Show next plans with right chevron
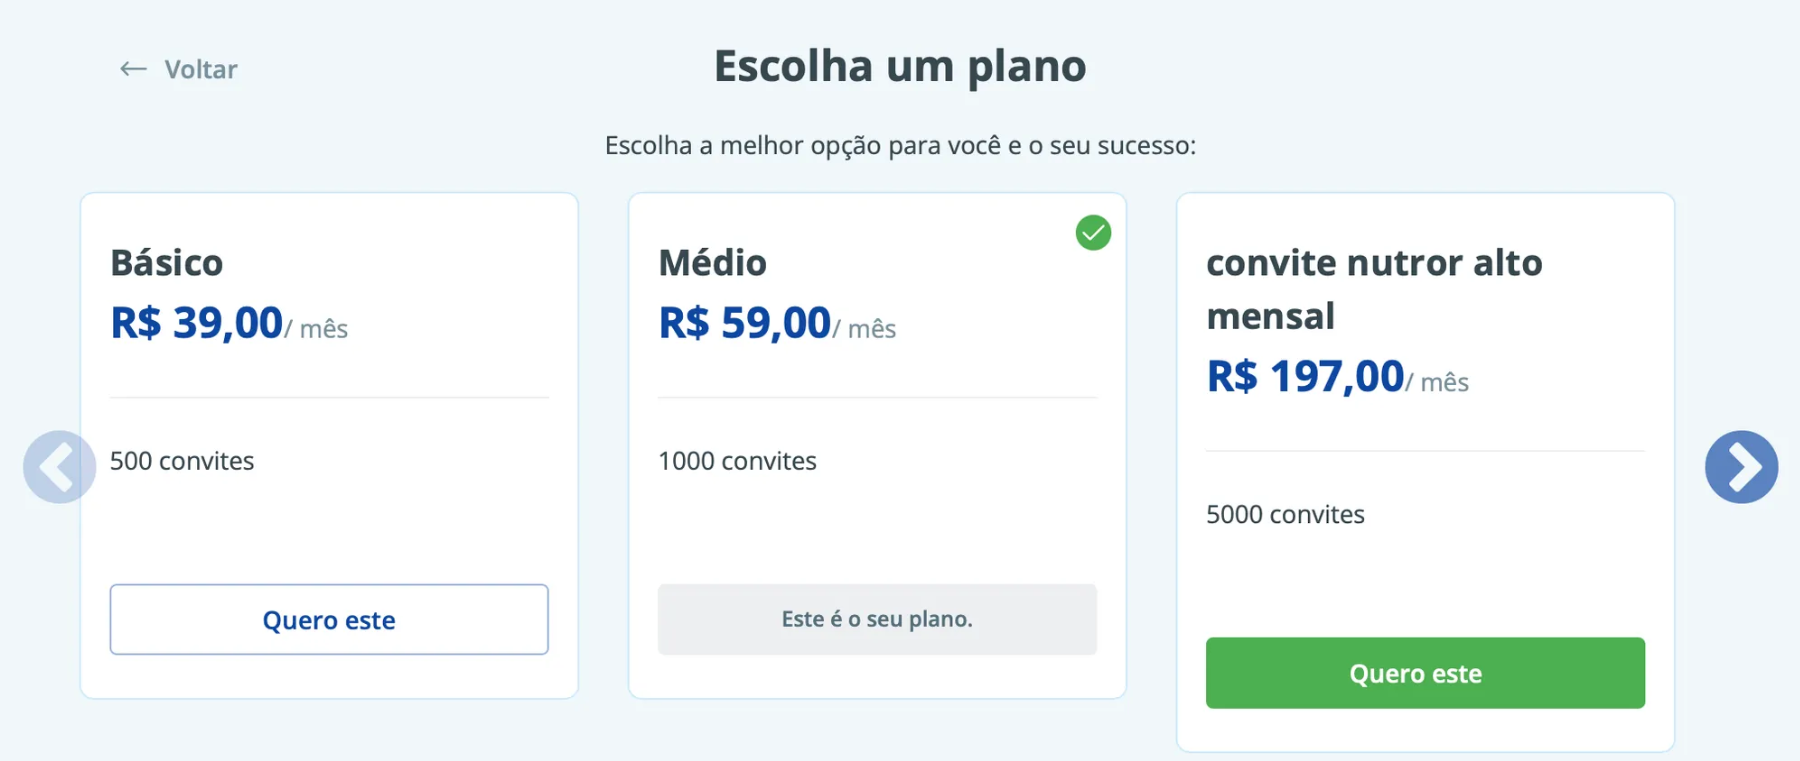Viewport: 1800px width, 761px height. coord(1741,466)
